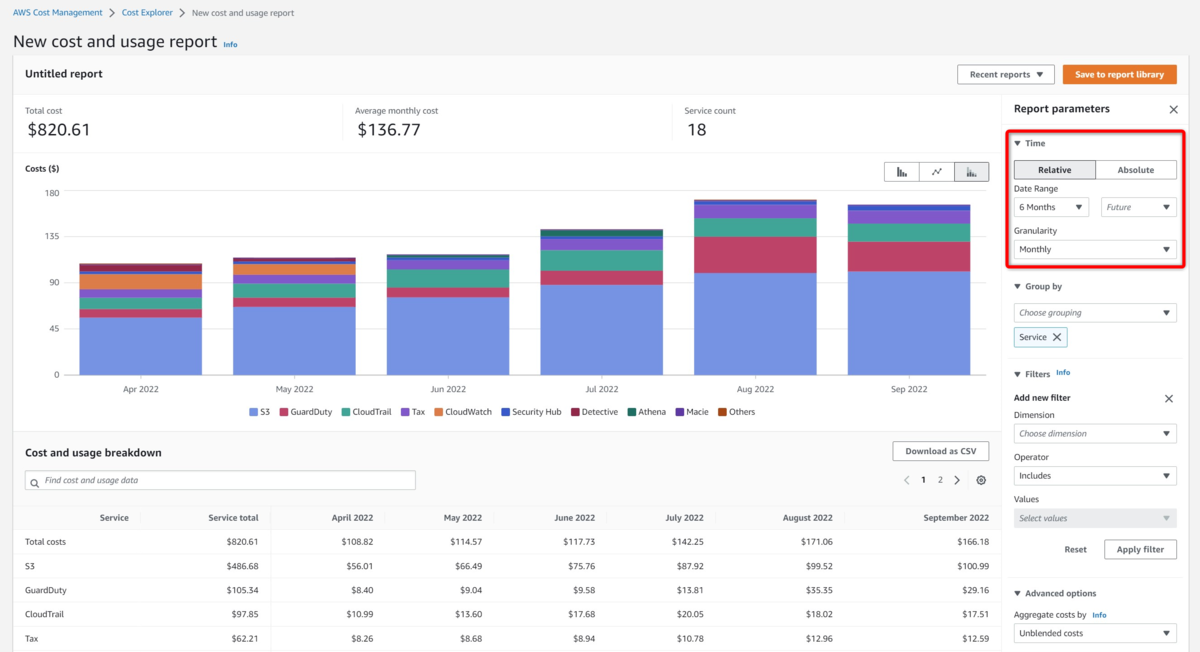Switch to the line chart icon
1200x652 pixels.
[937, 171]
